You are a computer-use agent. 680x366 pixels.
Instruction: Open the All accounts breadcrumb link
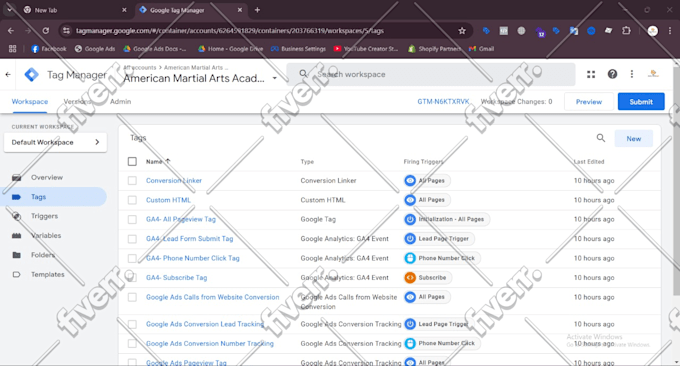(x=139, y=68)
